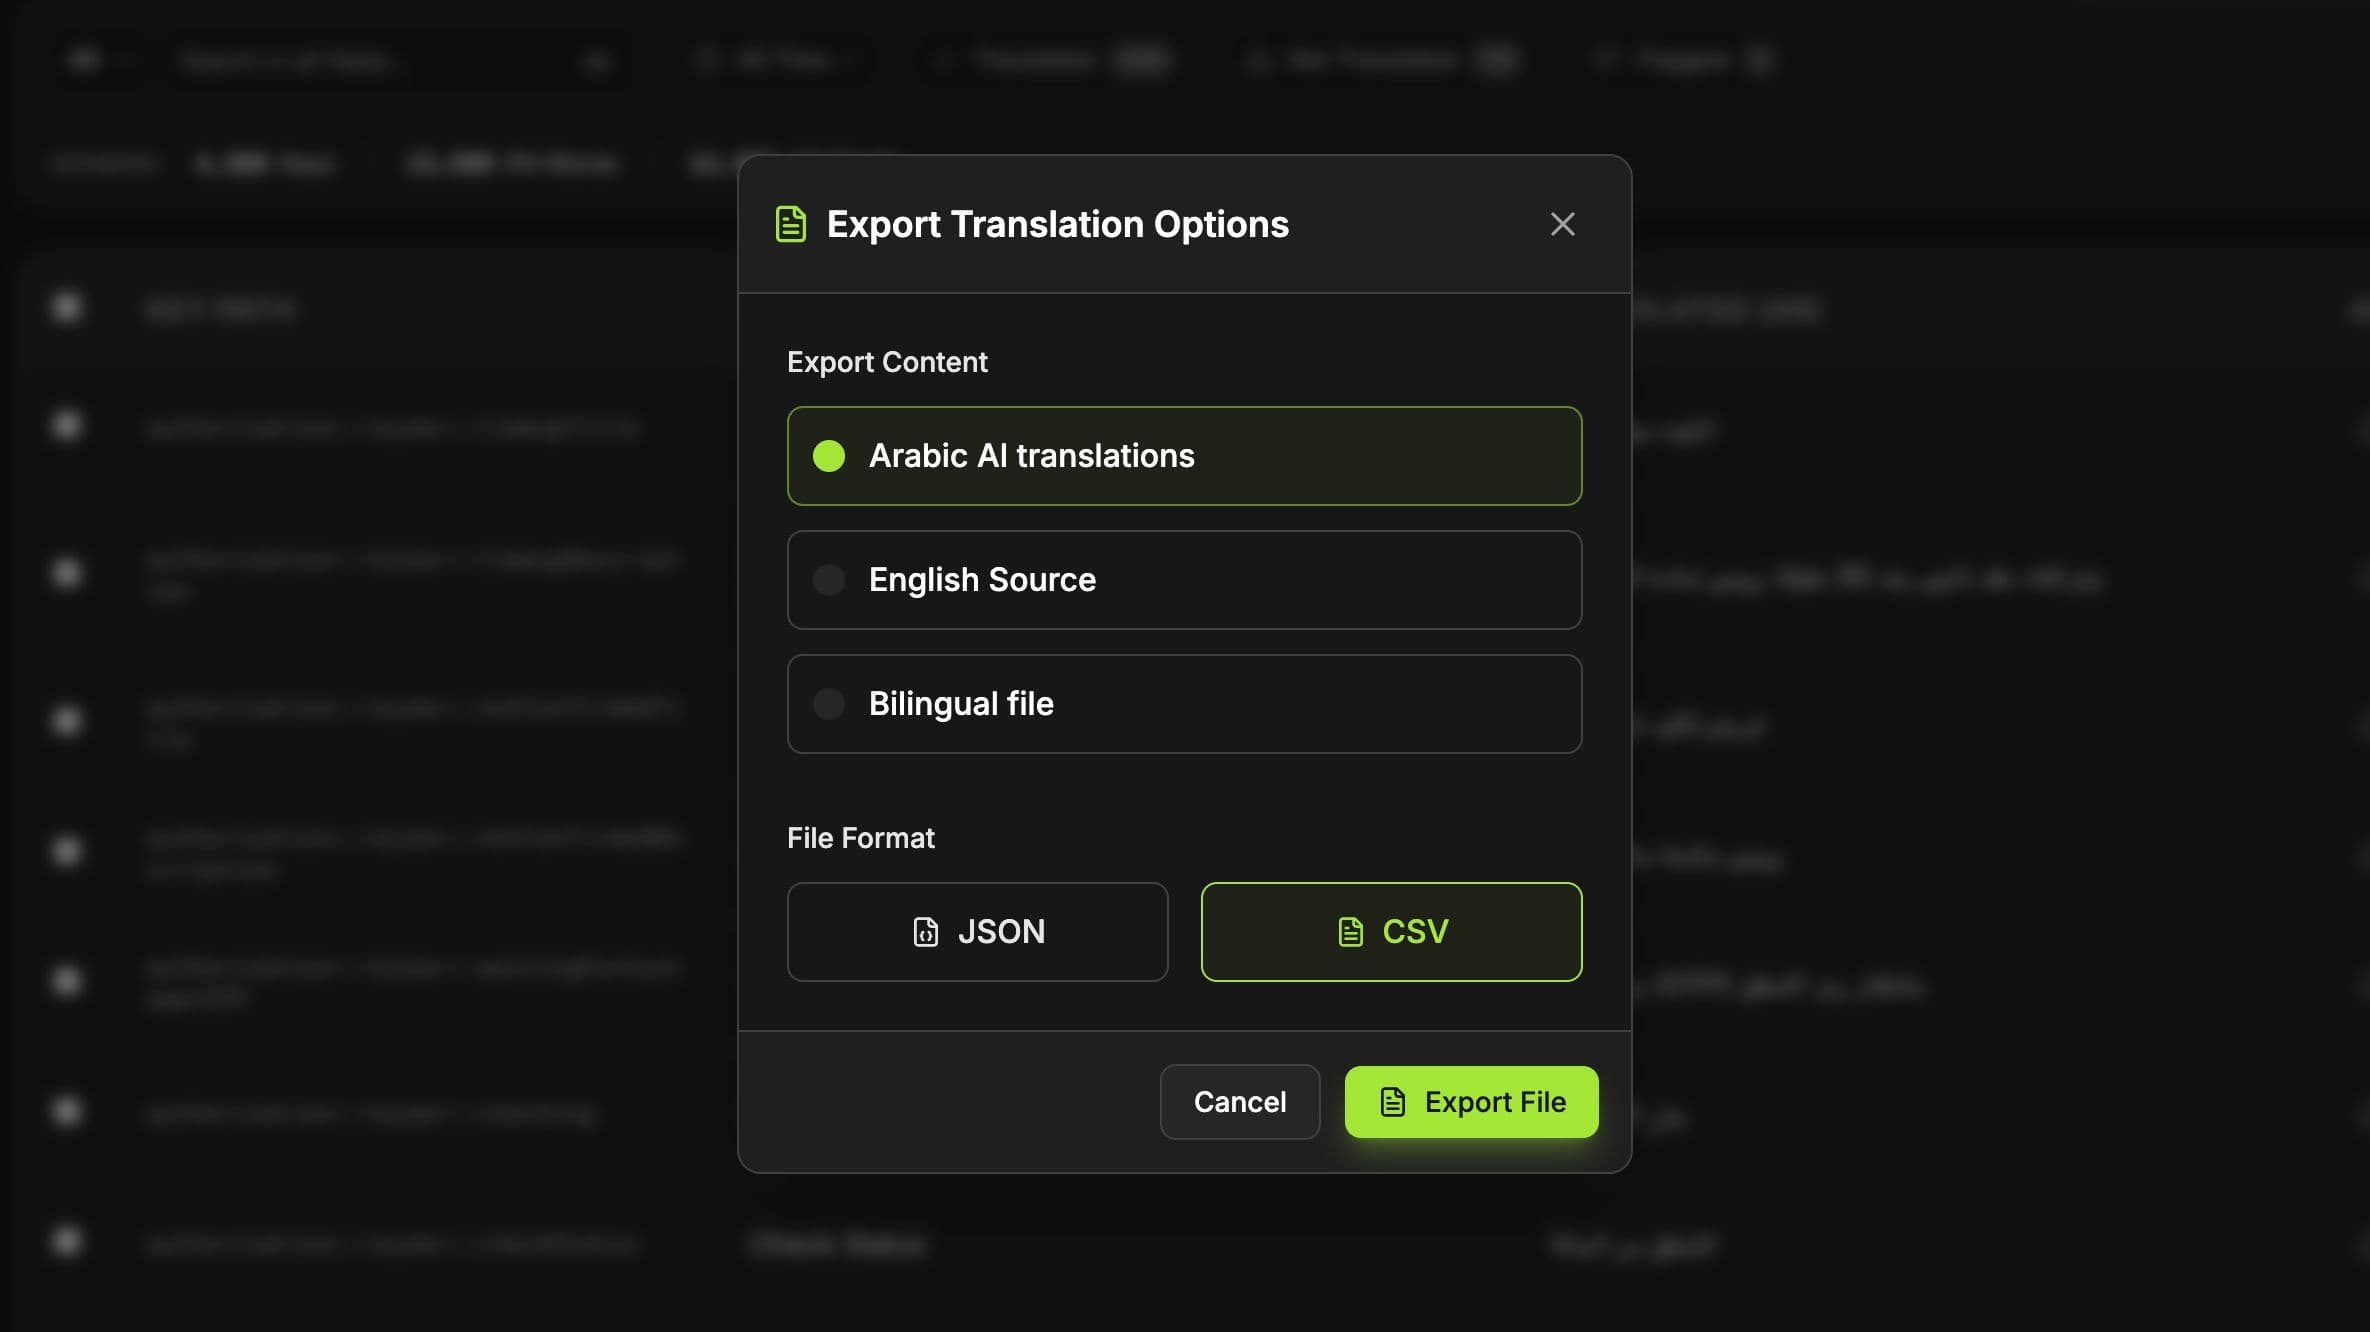The image size is (2370, 1332).
Task: Click the green CSV document icon
Action: click(x=1350, y=932)
